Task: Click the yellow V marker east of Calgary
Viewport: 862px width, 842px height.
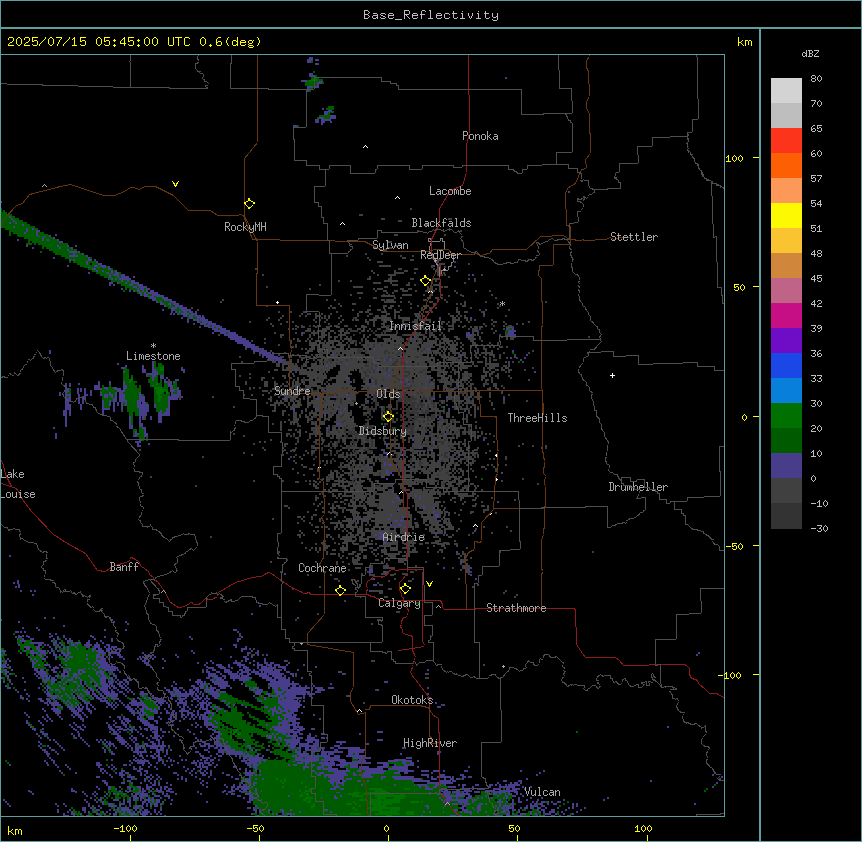Action: click(x=429, y=584)
